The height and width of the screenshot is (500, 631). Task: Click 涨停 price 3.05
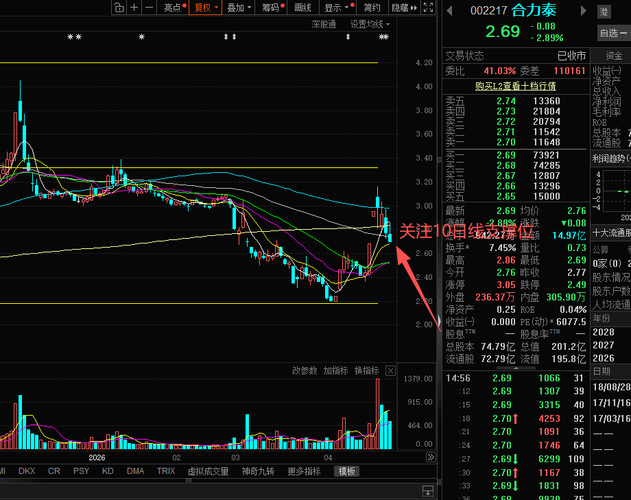click(505, 285)
